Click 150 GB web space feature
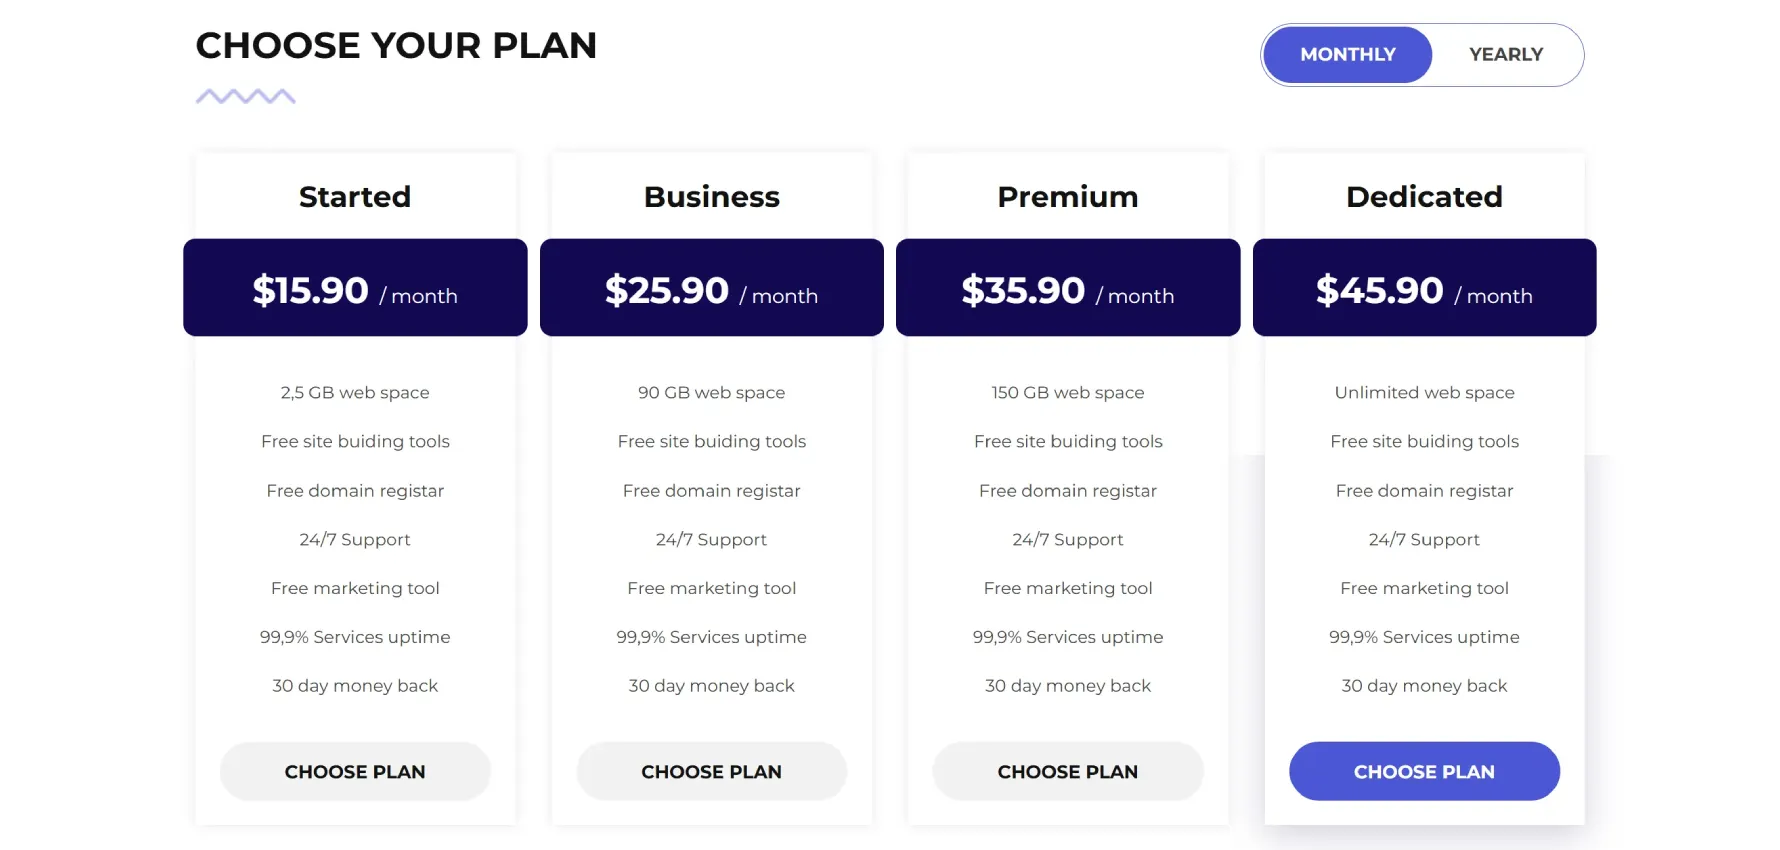Screen dimensions: 1780x850 point(1068,393)
